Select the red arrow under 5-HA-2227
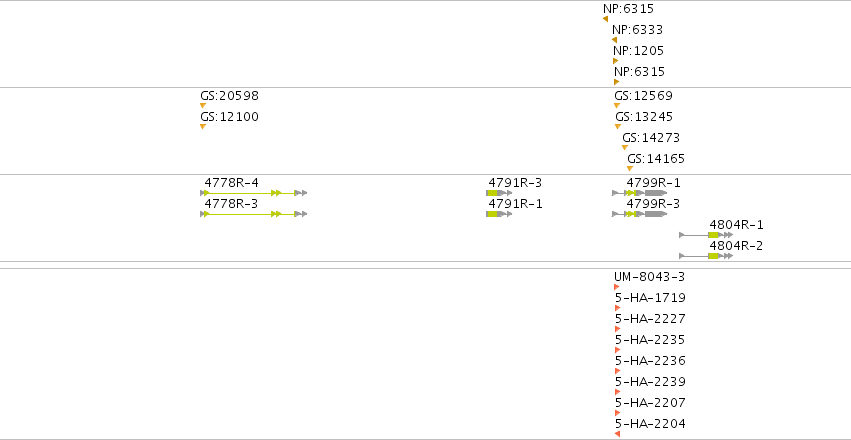 pyautogui.click(x=618, y=329)
